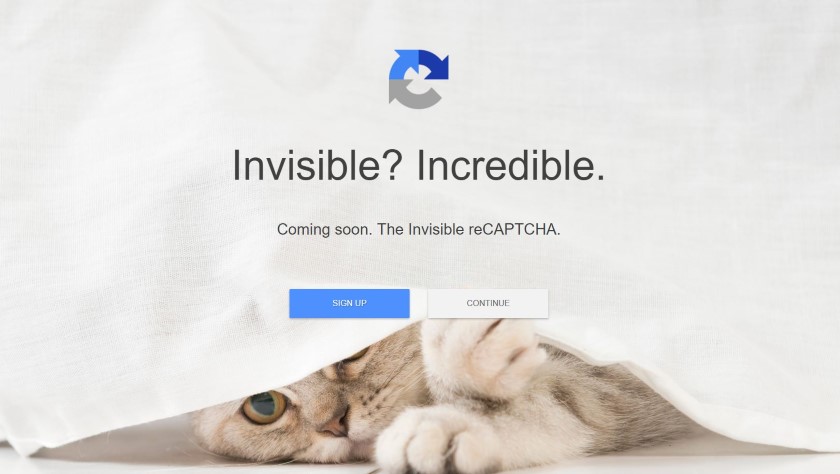Click the cat's raised paw under the CONTINUE button
Image resolution: width=840 pixels, height=474 pixels.
483,357
